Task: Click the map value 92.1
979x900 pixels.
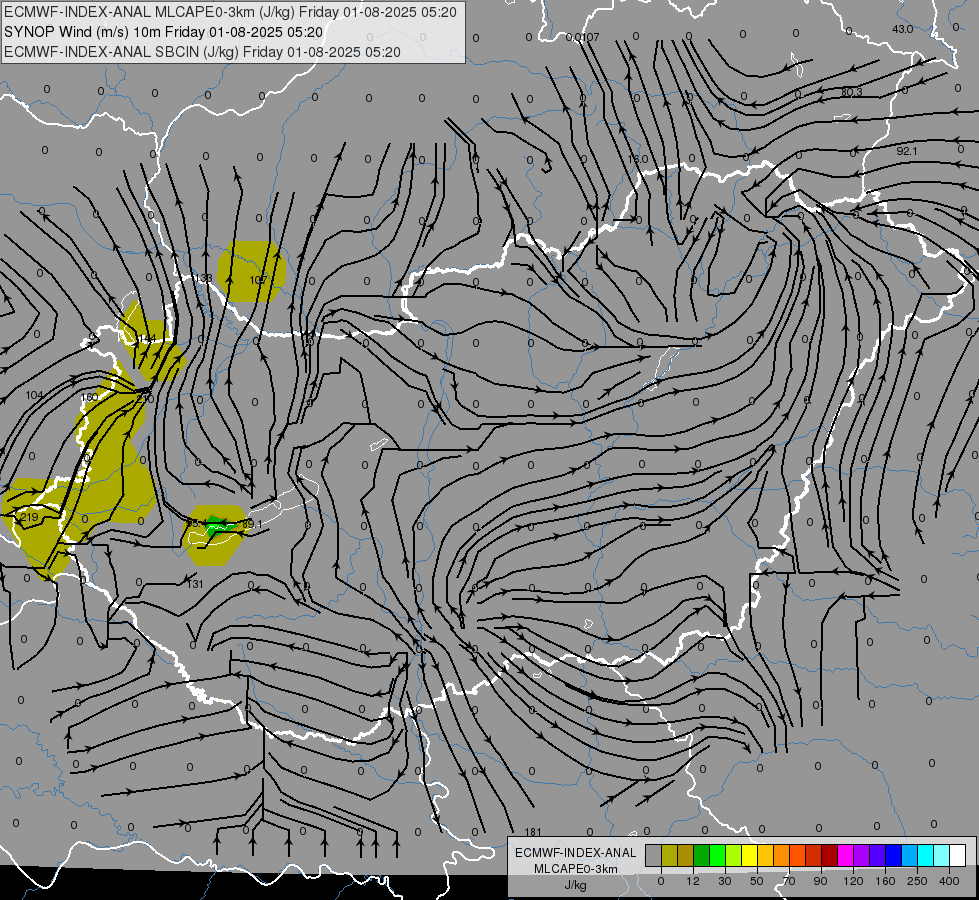Action: pyautogui.click(x=907, y=151)
